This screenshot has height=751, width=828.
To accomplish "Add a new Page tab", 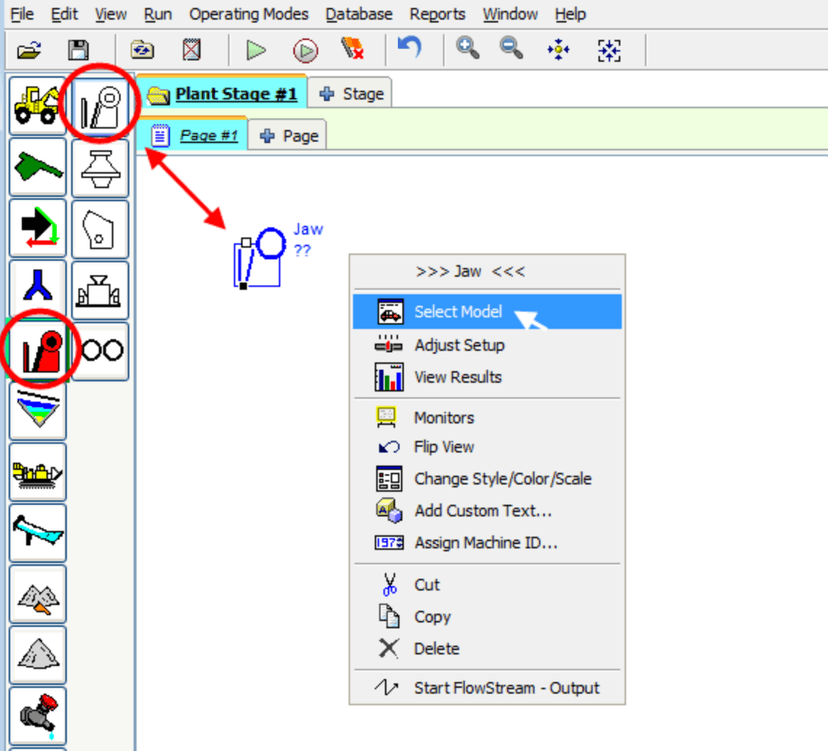I will coord(289,136).
